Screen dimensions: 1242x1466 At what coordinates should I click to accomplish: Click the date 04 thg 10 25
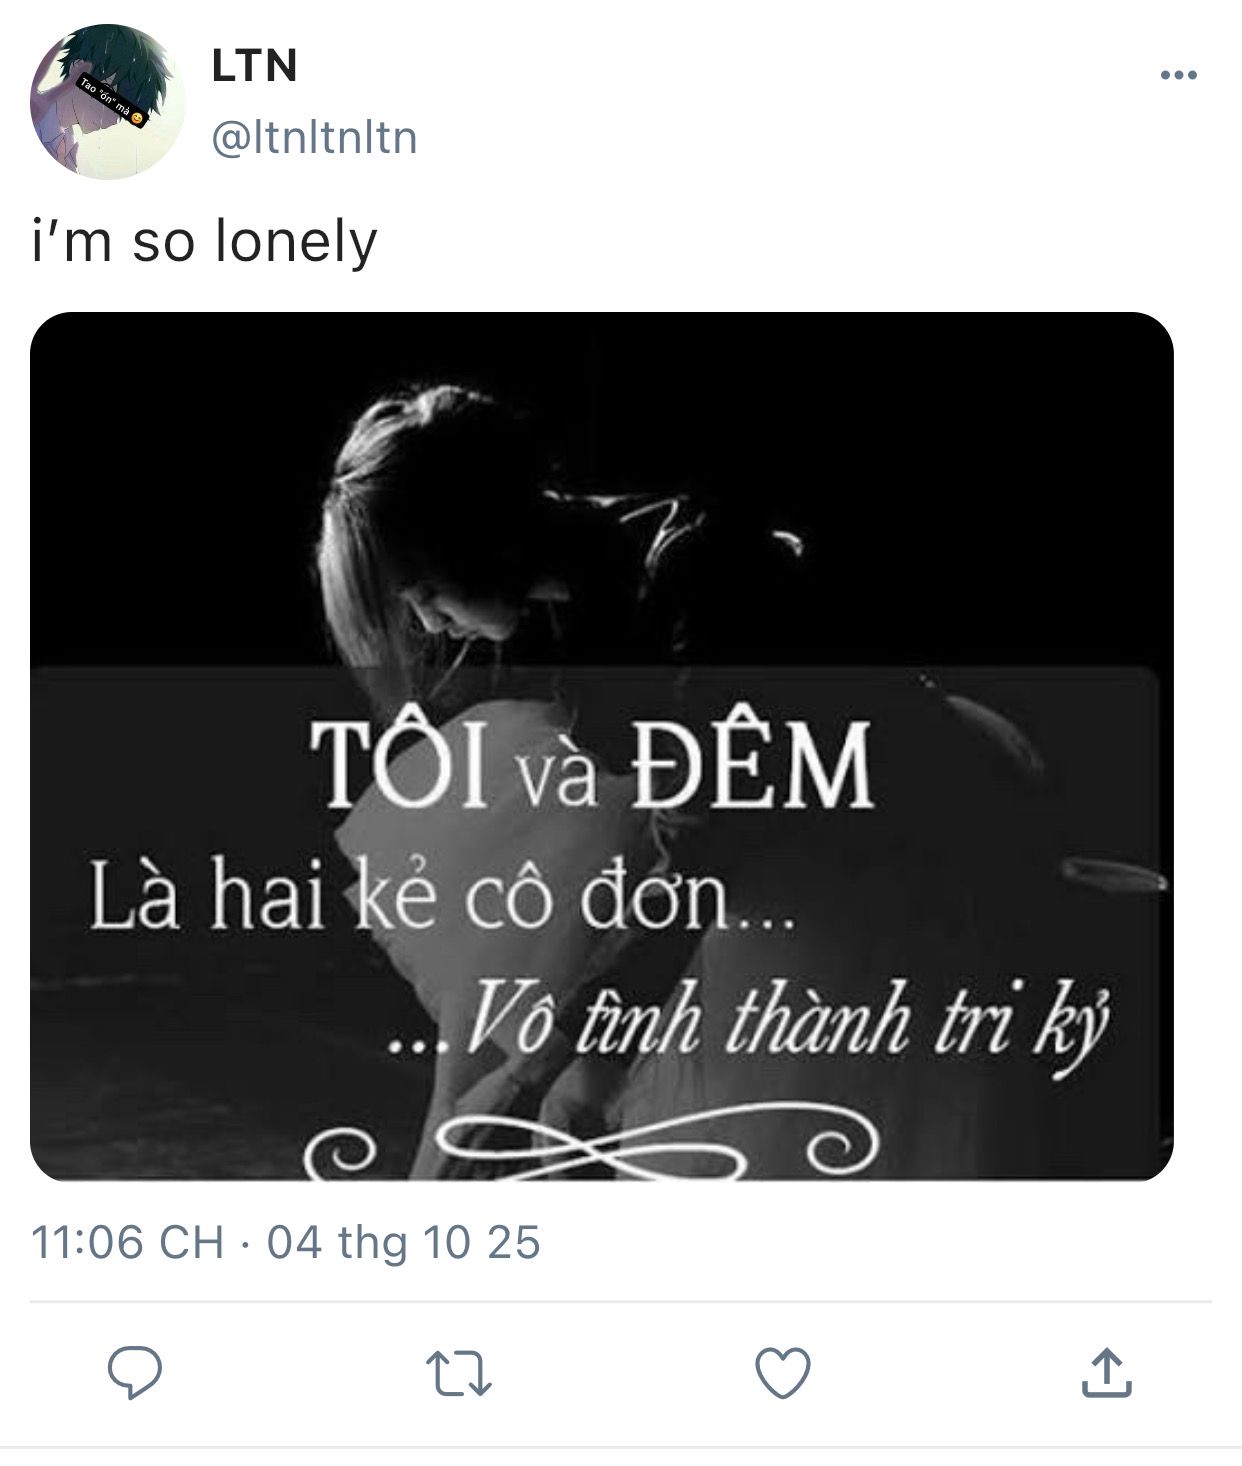[403, 1243]
